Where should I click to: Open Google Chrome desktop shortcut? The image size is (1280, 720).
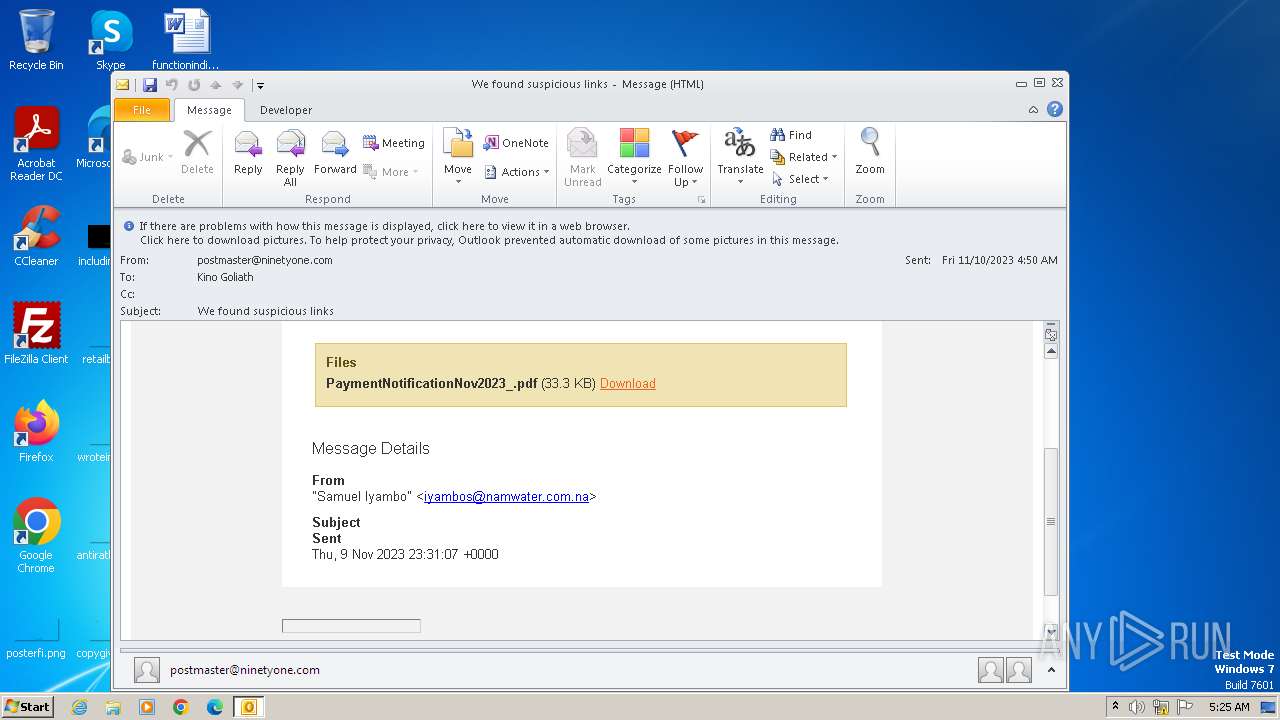[36, 536]
